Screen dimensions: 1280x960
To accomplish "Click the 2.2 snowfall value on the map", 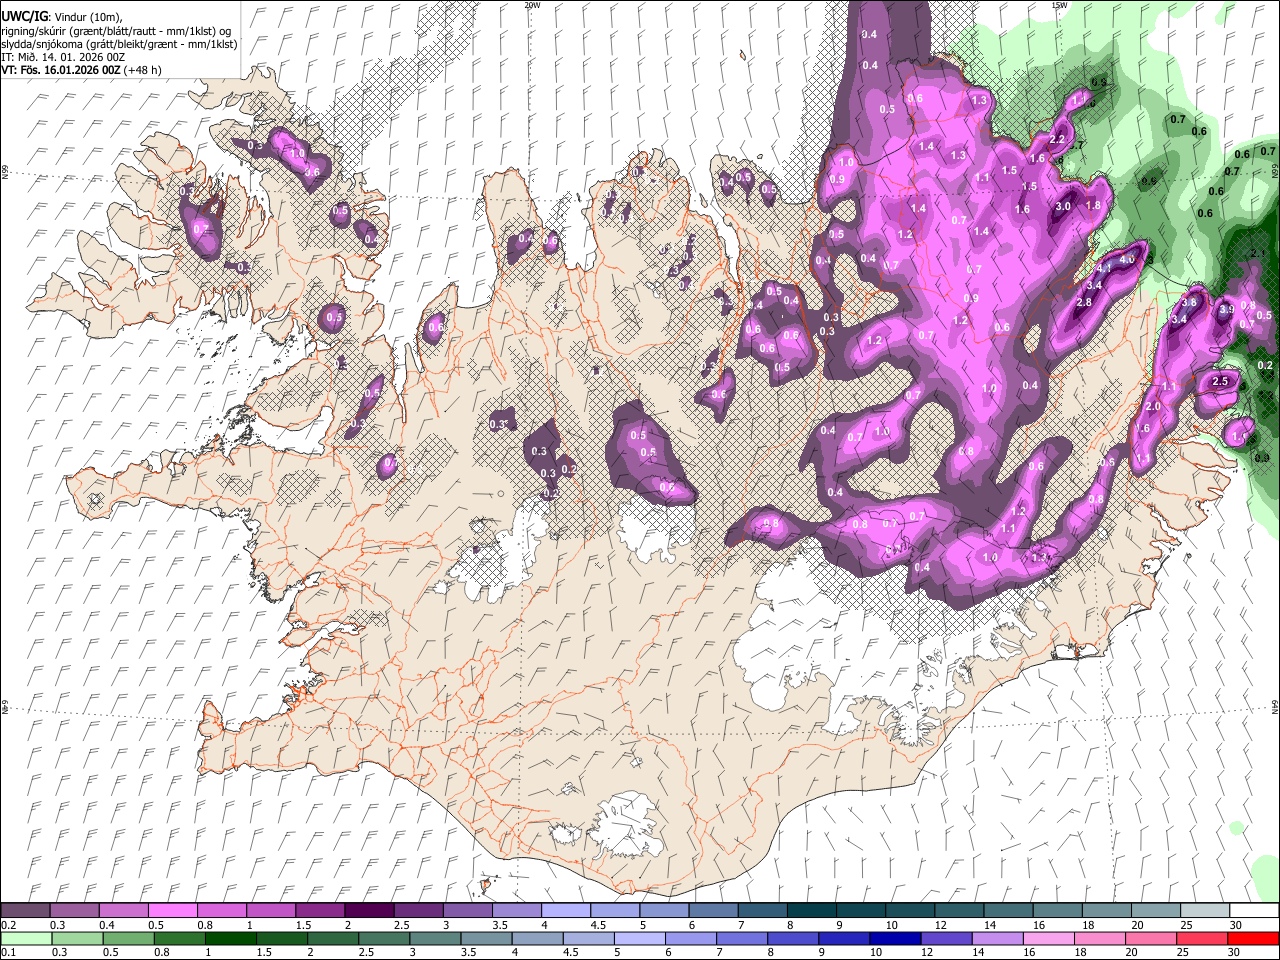I will 1058,140.
